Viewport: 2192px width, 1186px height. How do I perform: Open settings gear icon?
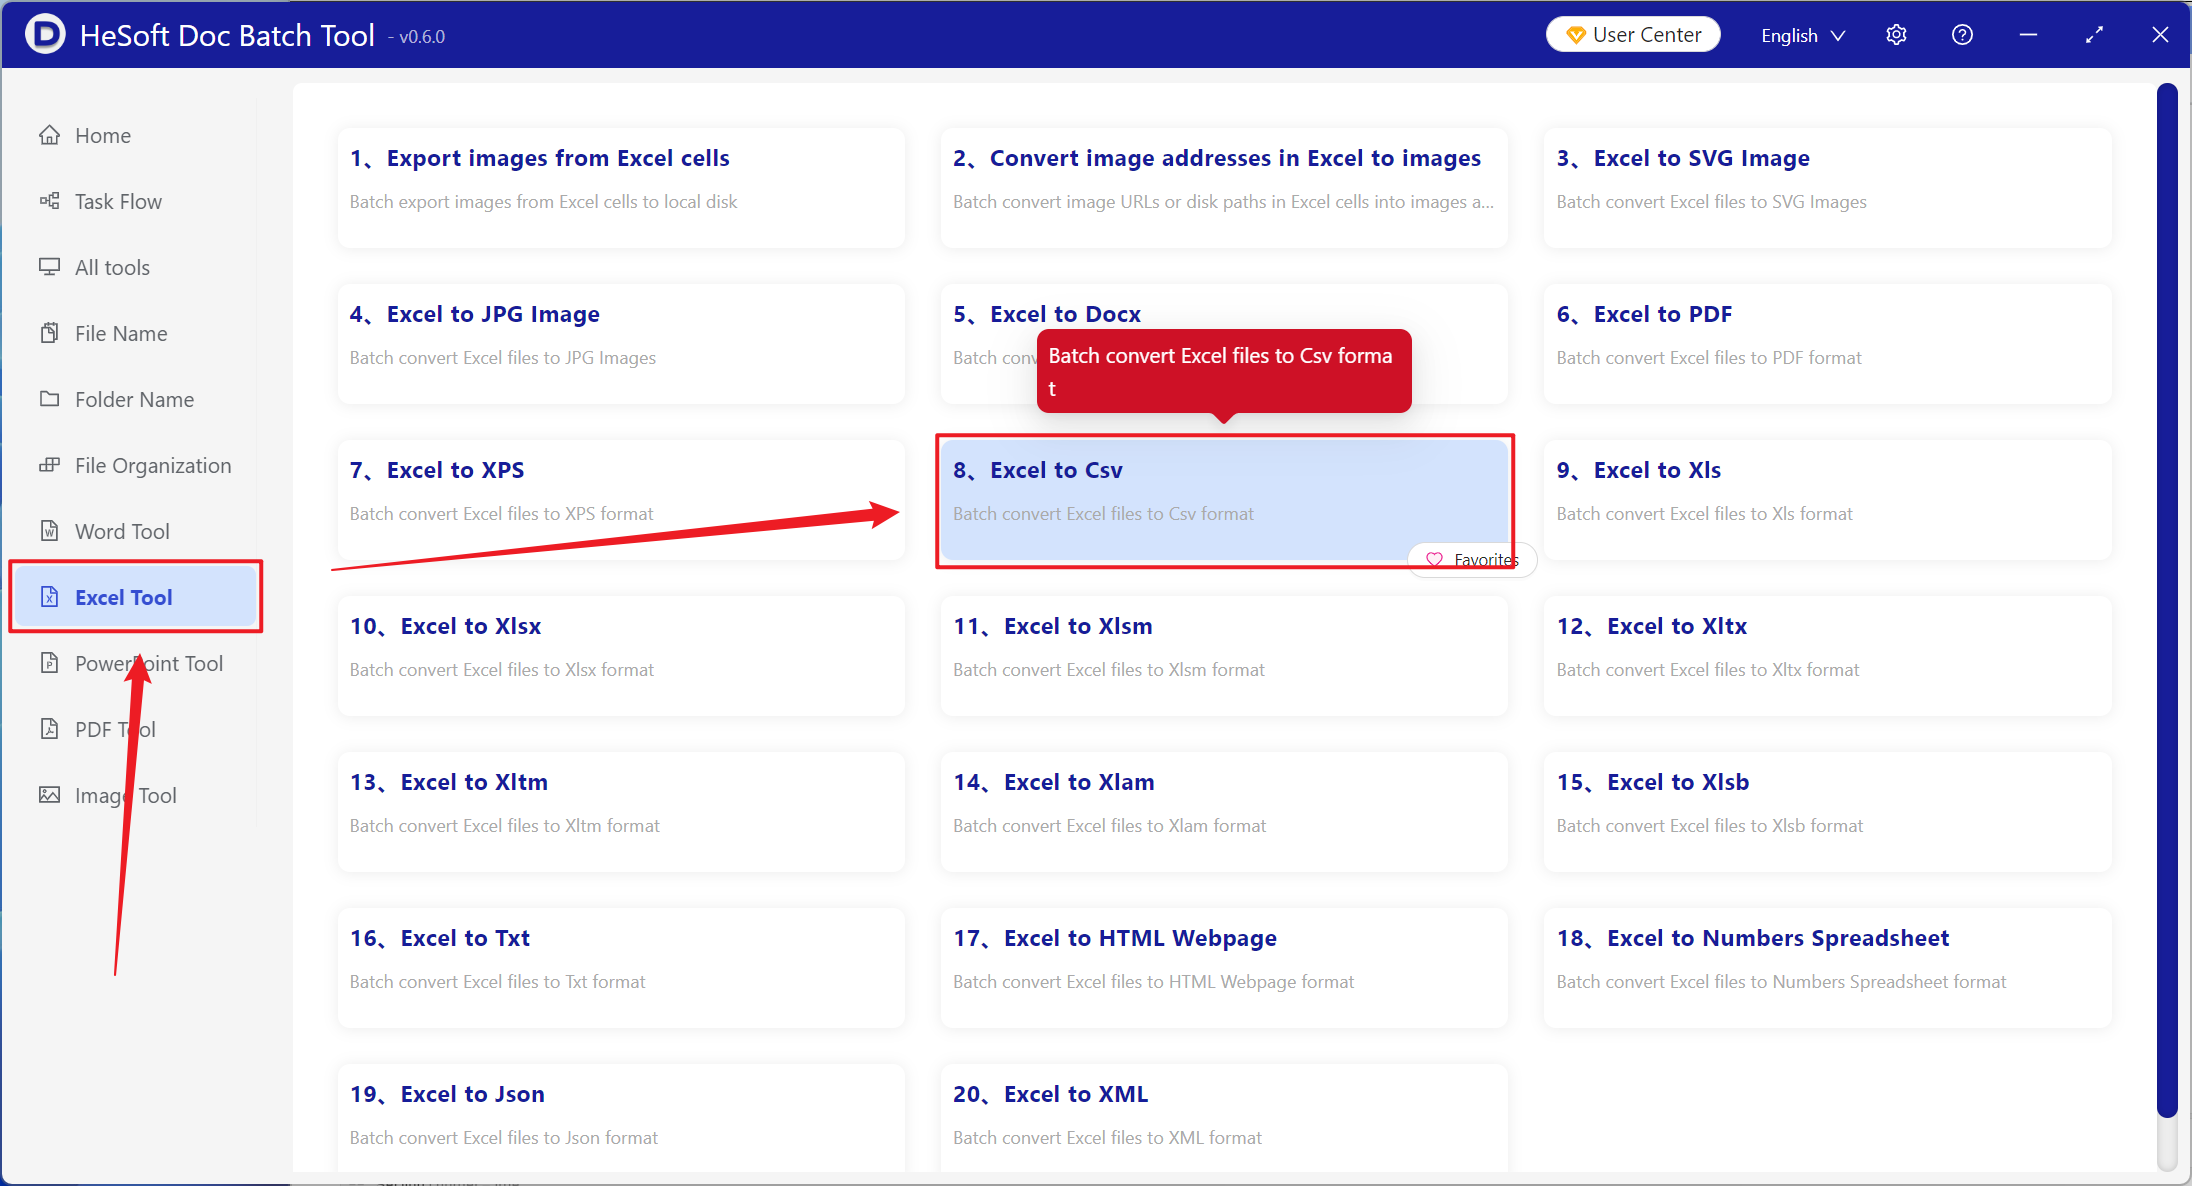[1896, 35]
